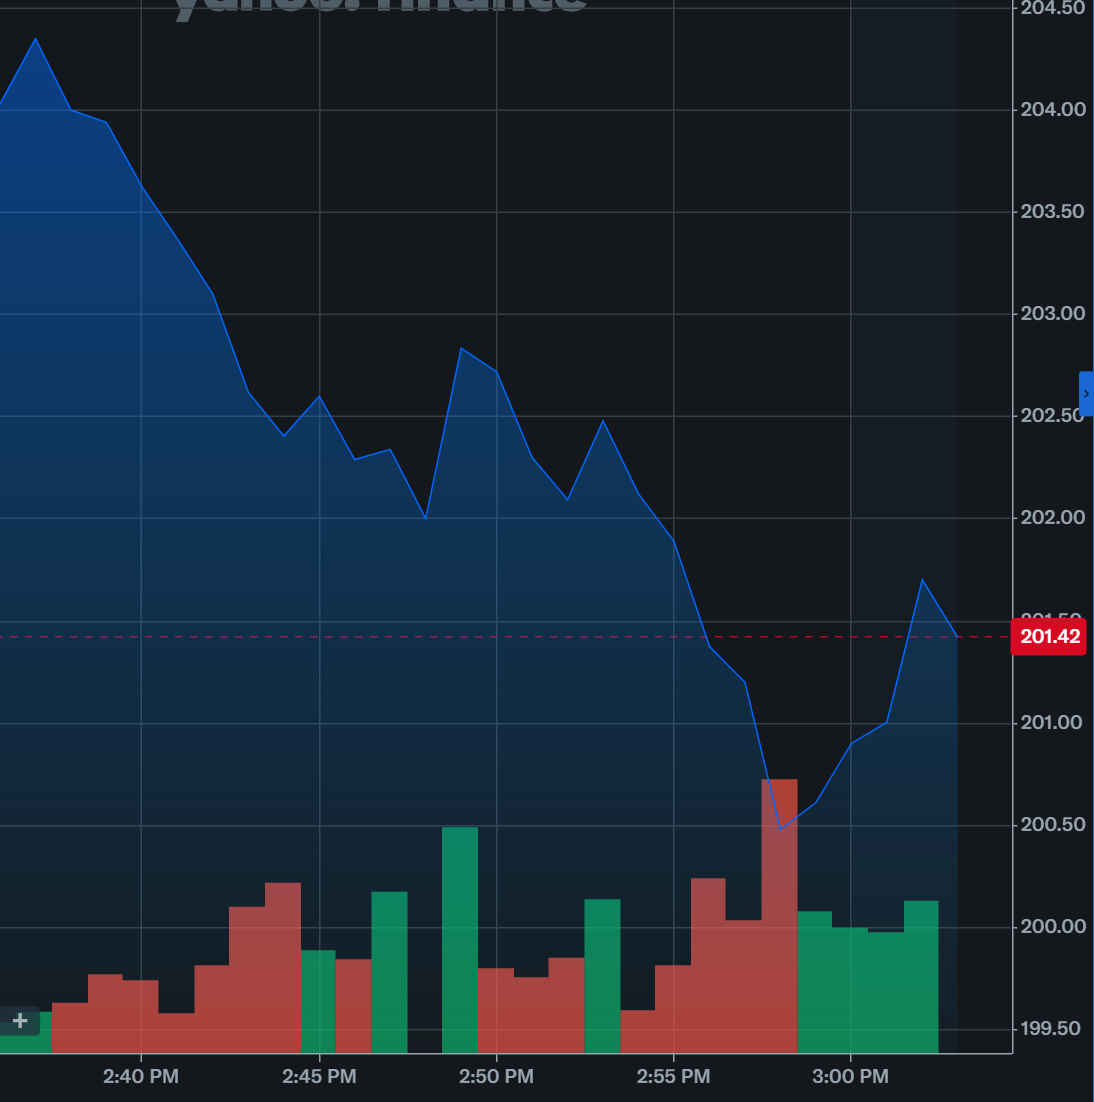Viewport: 1094px width, 1102px height.
Task: Click the 201.00 price axis label
Action: point(1051,722)
